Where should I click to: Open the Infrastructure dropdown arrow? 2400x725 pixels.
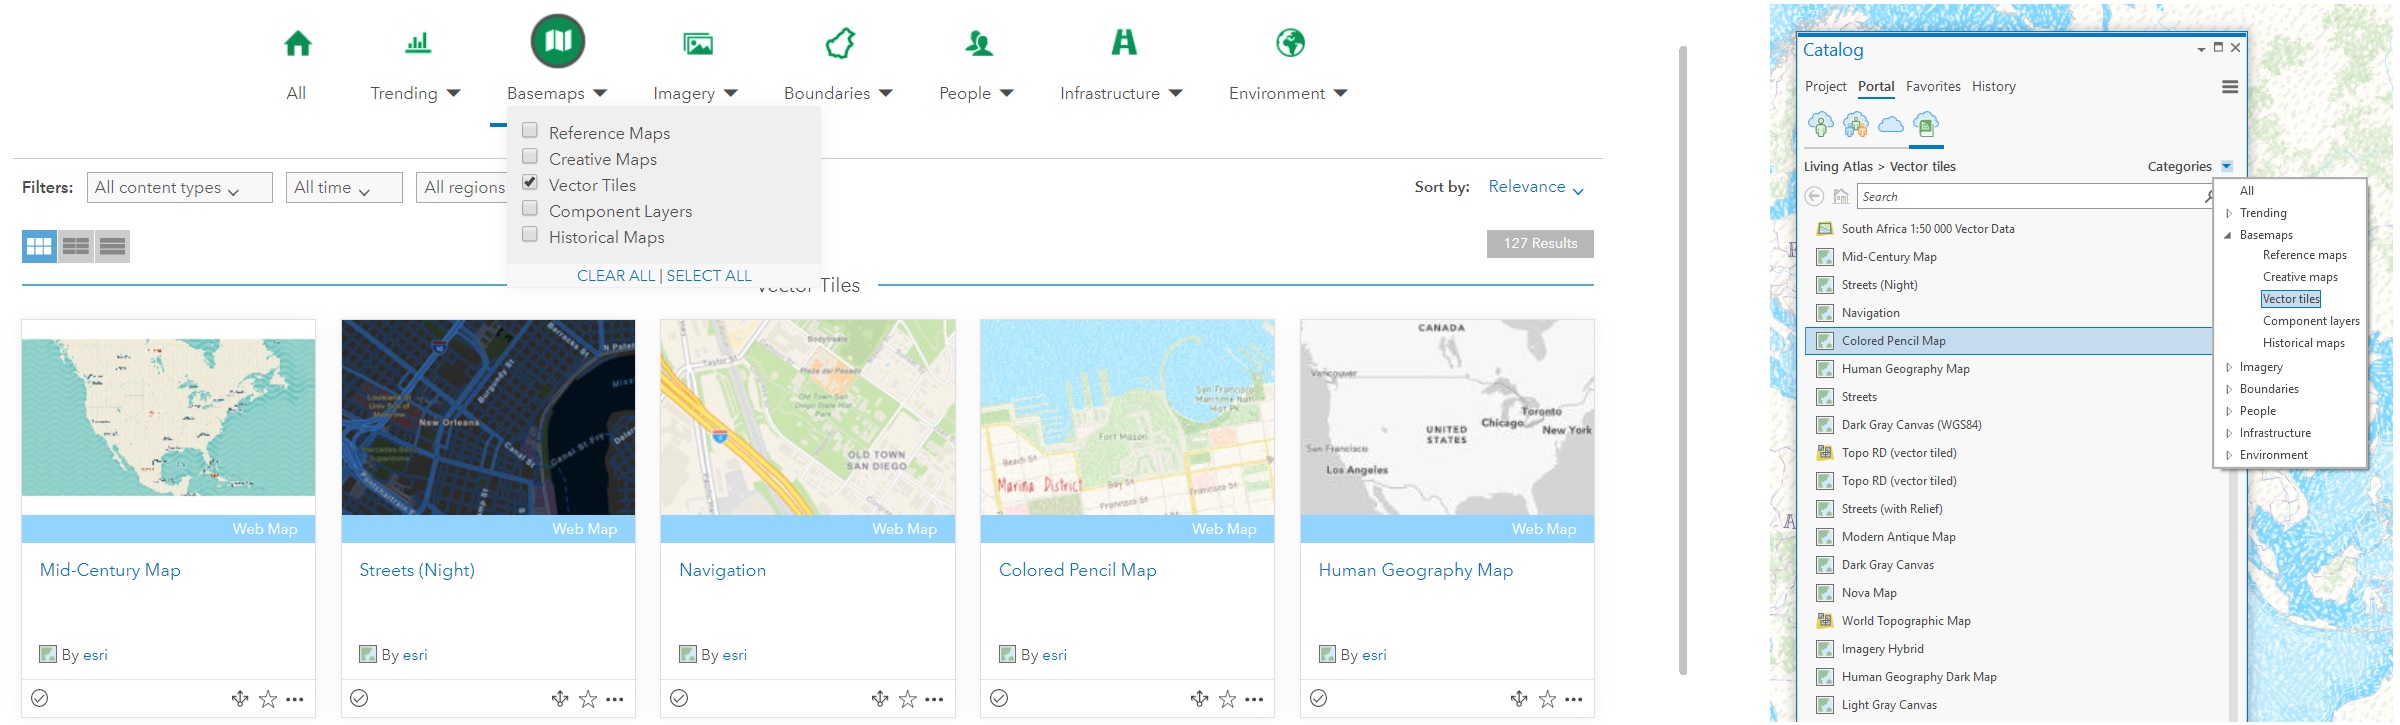1176,93
